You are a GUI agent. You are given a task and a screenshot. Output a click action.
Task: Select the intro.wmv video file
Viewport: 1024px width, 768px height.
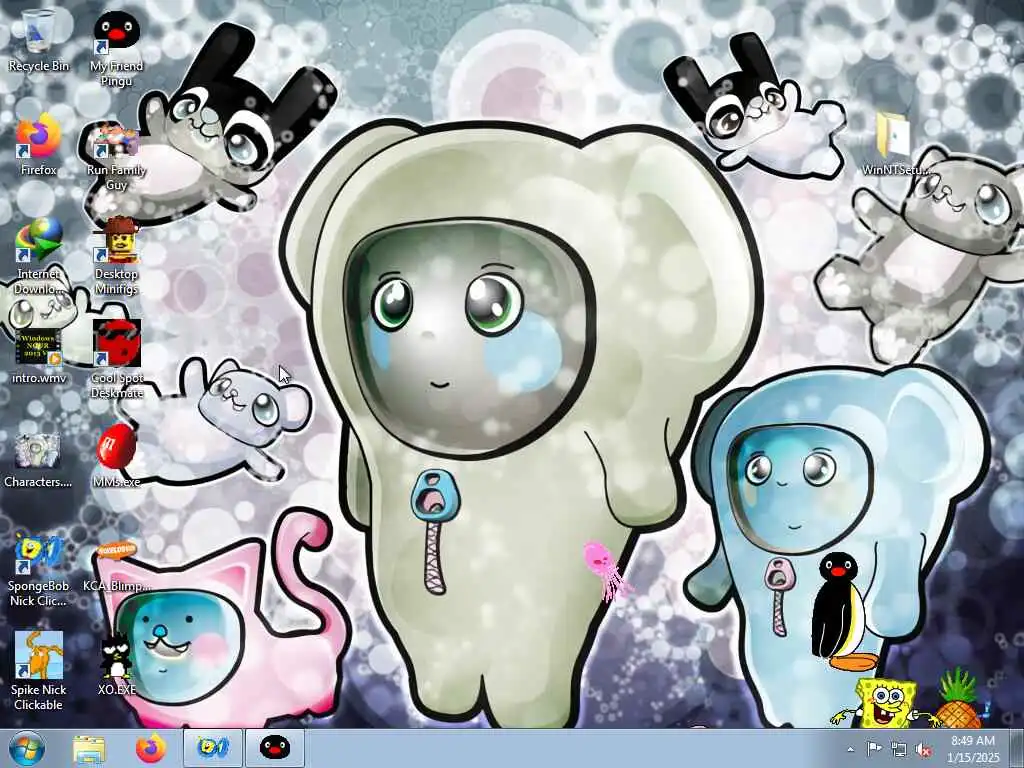39,356
